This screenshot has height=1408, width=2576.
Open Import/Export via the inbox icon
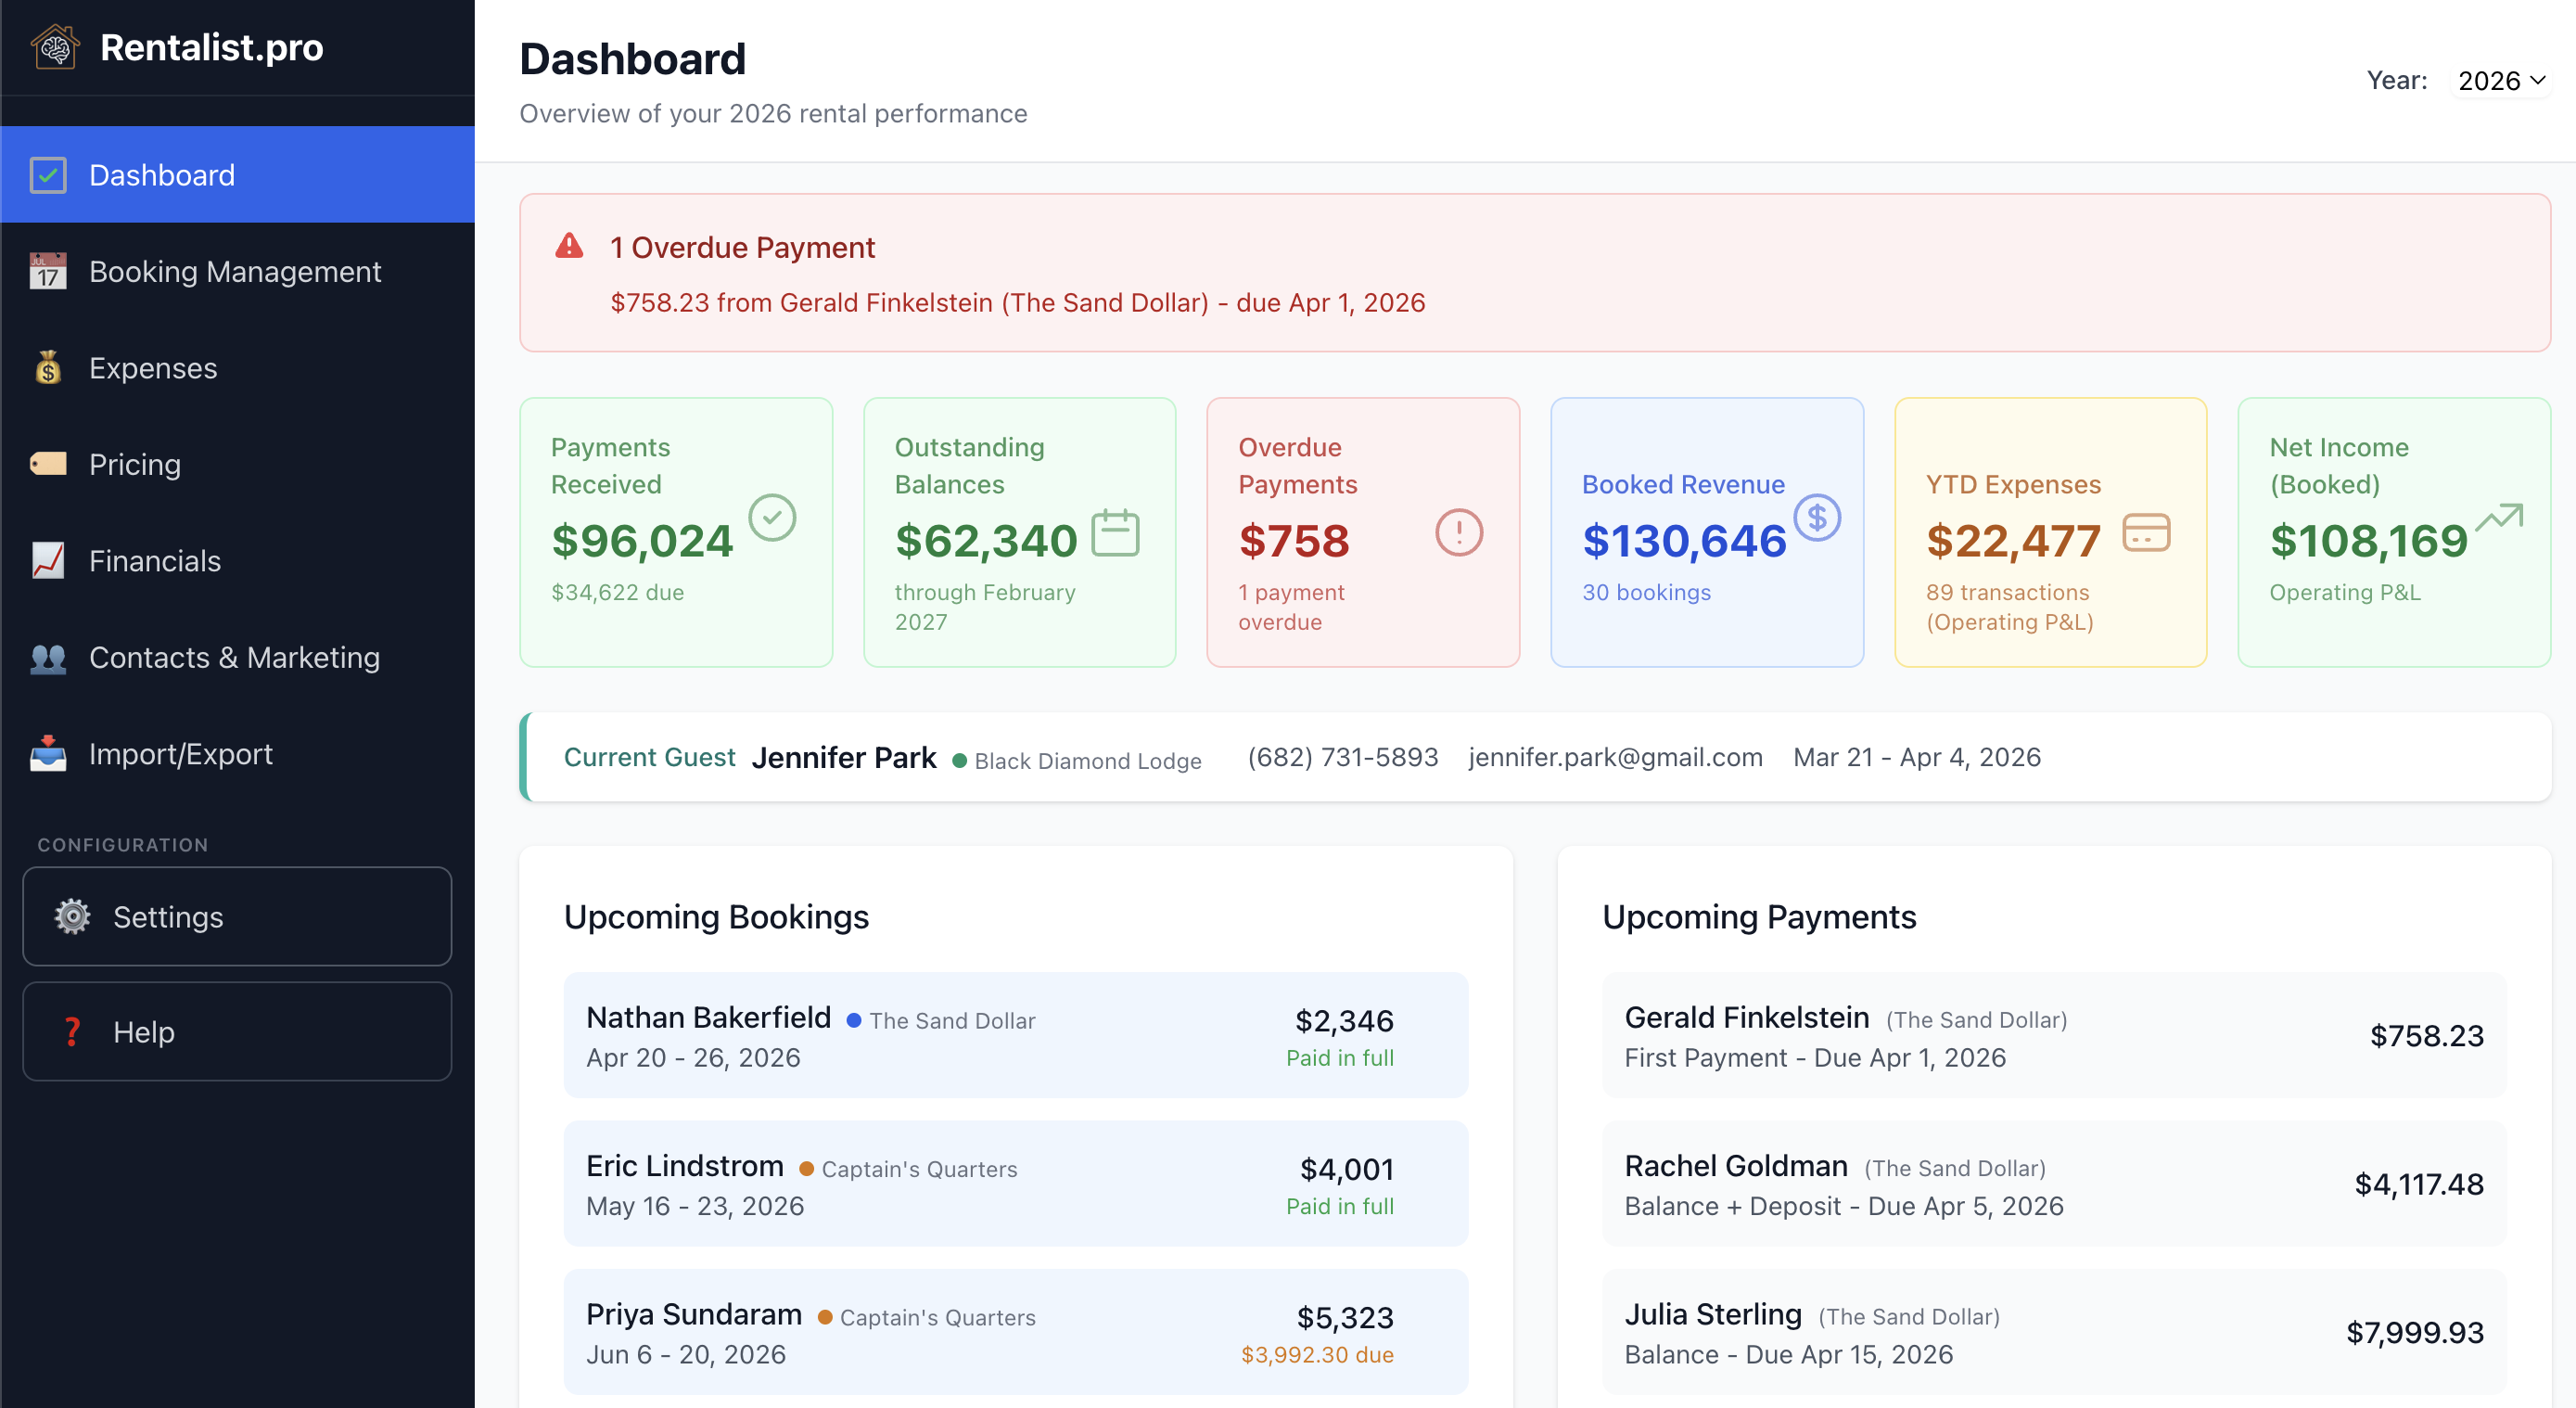click(47, 753)
